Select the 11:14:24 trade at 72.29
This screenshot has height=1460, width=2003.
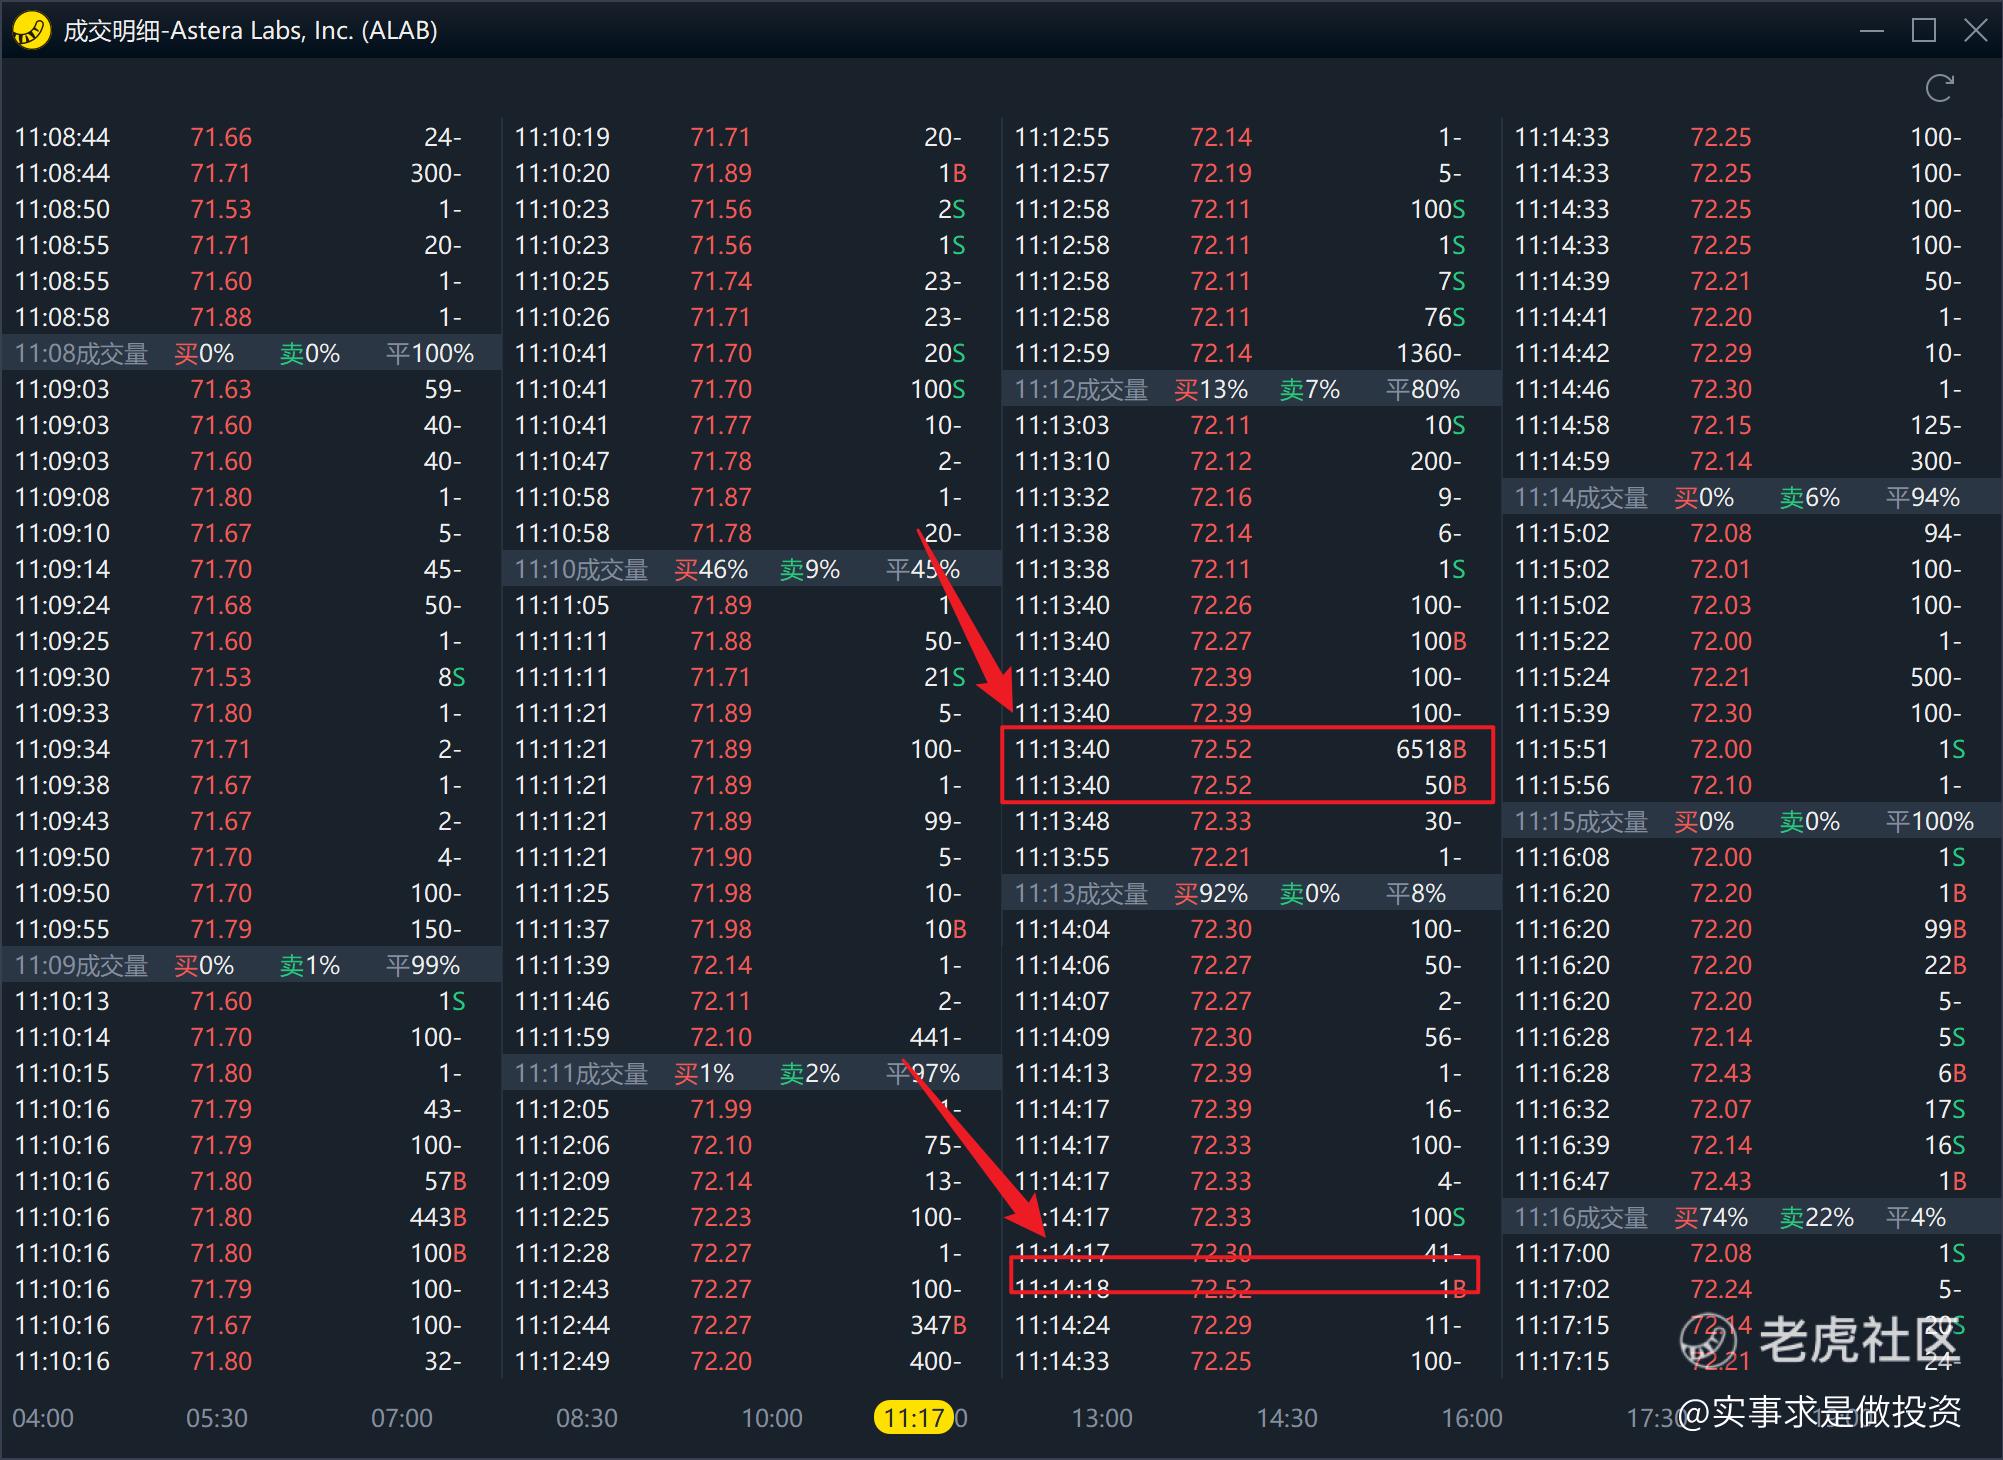[x=1251, y=1325]
